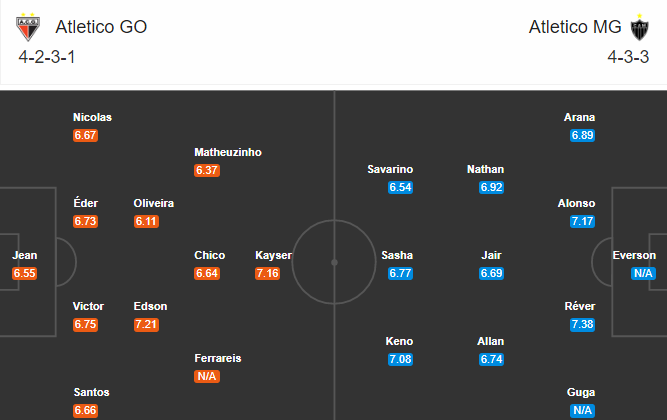Screen dimensions: 667x420
Task: Open the Atletico MG team name
Action: click(575, 27)
